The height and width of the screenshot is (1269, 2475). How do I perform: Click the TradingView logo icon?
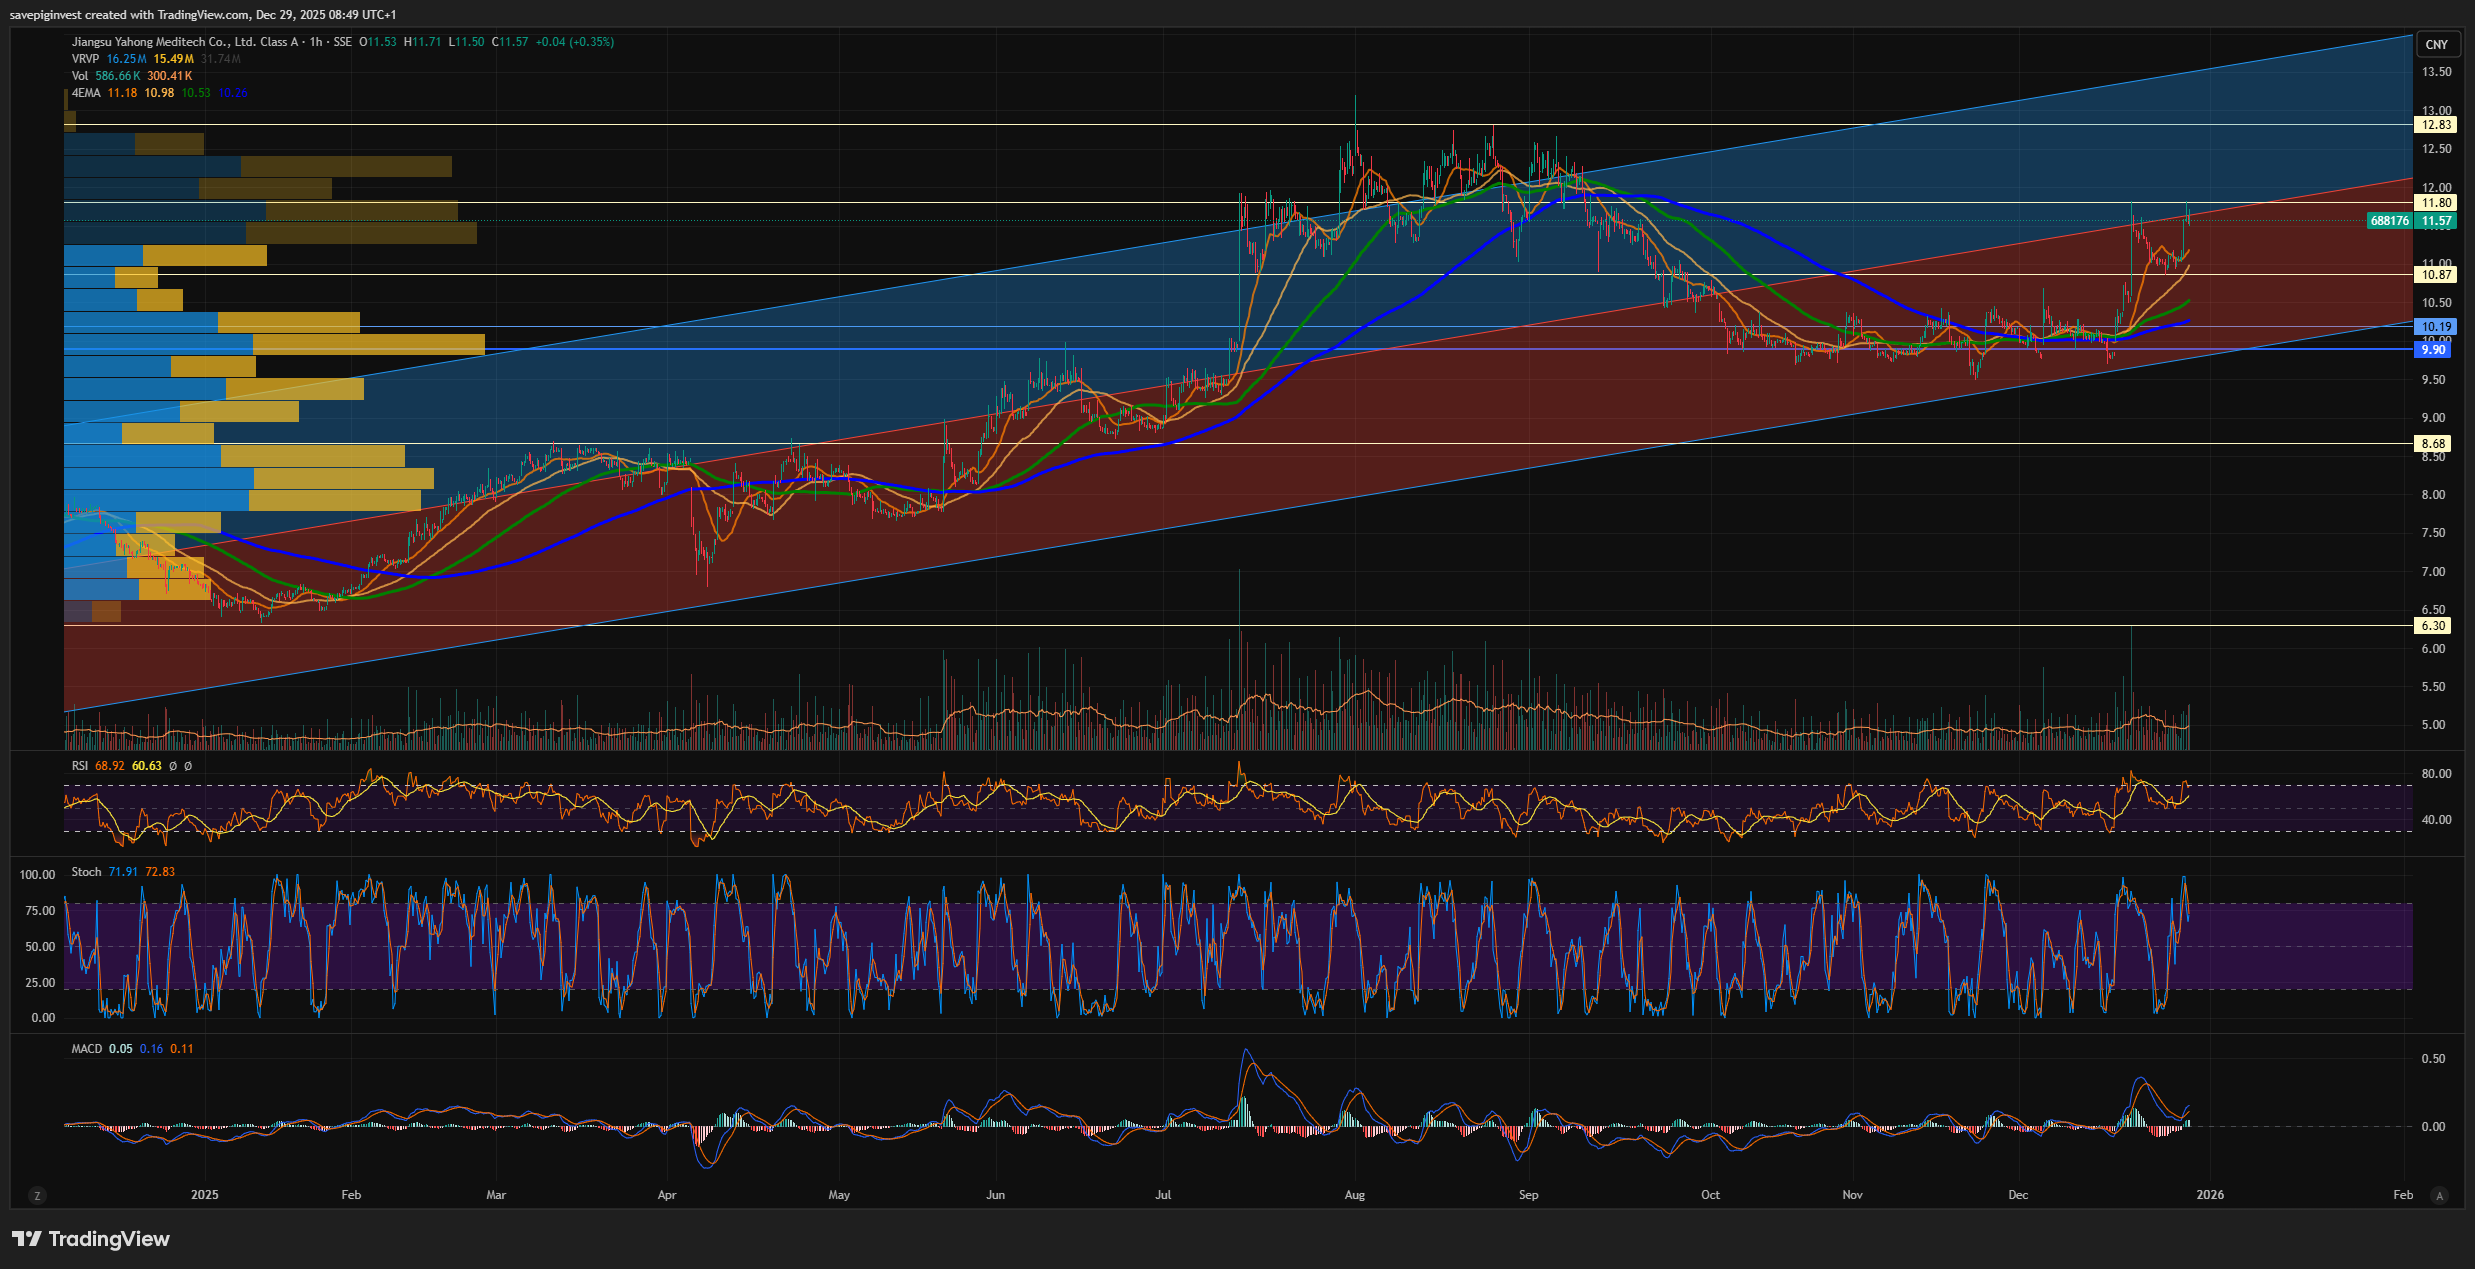pyautogui.click(x=27, y=1239)
